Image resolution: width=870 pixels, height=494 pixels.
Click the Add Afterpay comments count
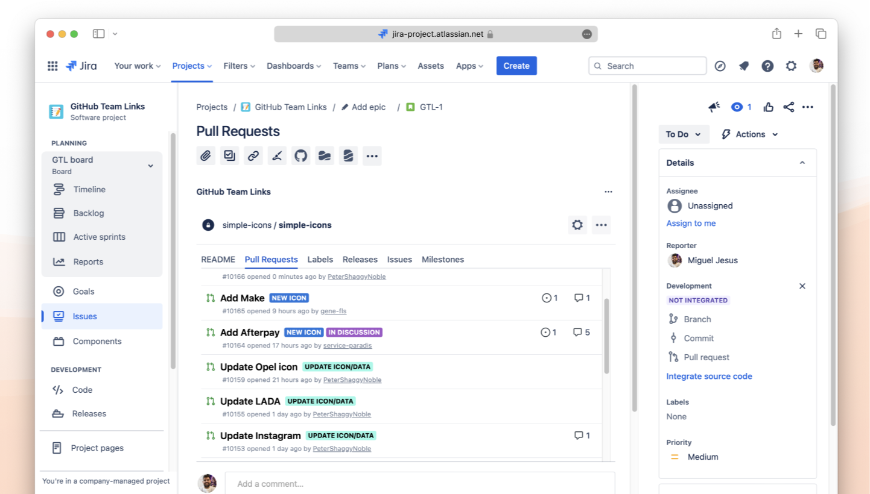pyautogui.click(x=581, y=332)
